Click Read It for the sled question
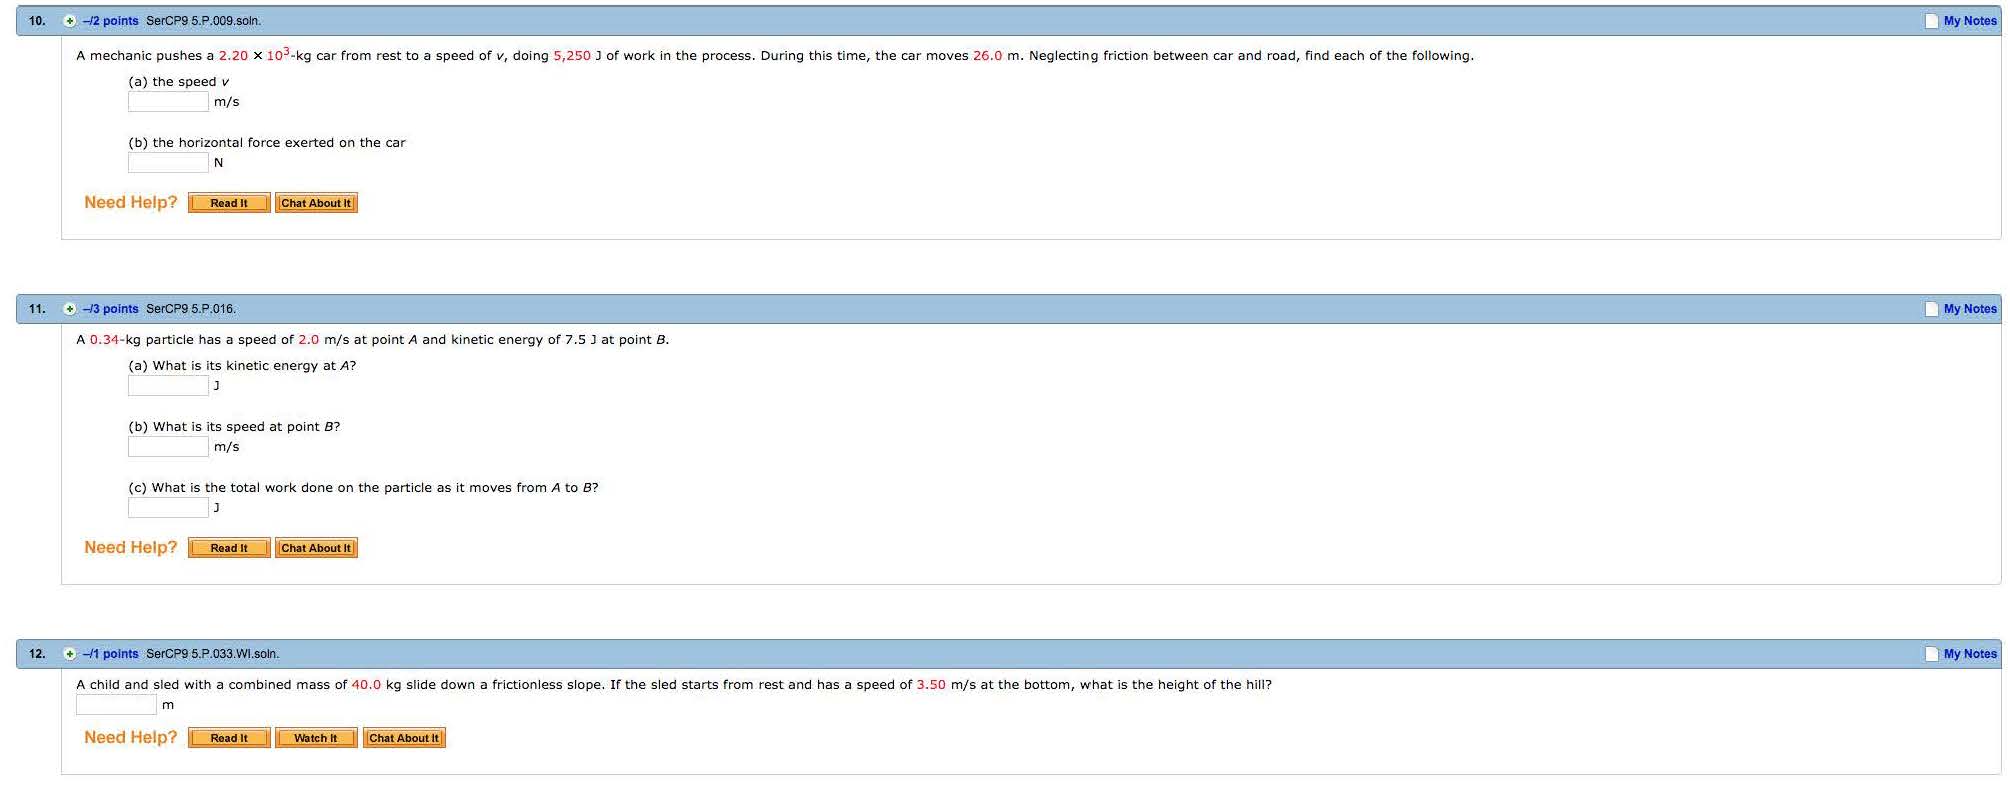 coord(229,738)
